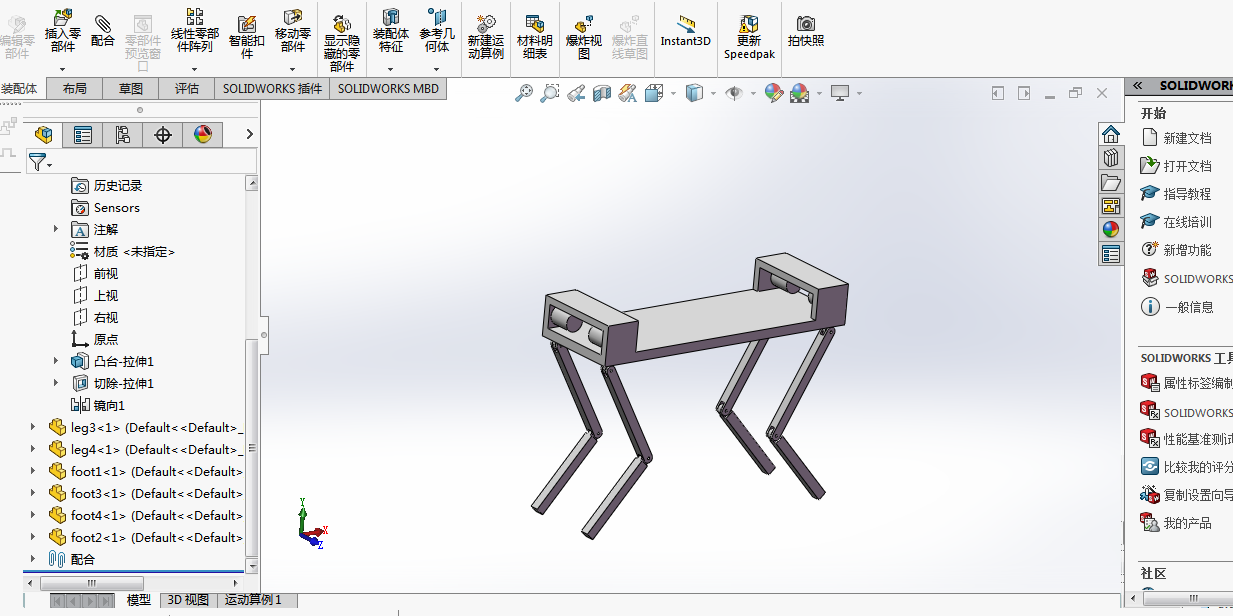The width and height of the screenshot is (1233, 616).
Task: Expand the 凸台-拉伸1 feature
Action: (56, 361)
